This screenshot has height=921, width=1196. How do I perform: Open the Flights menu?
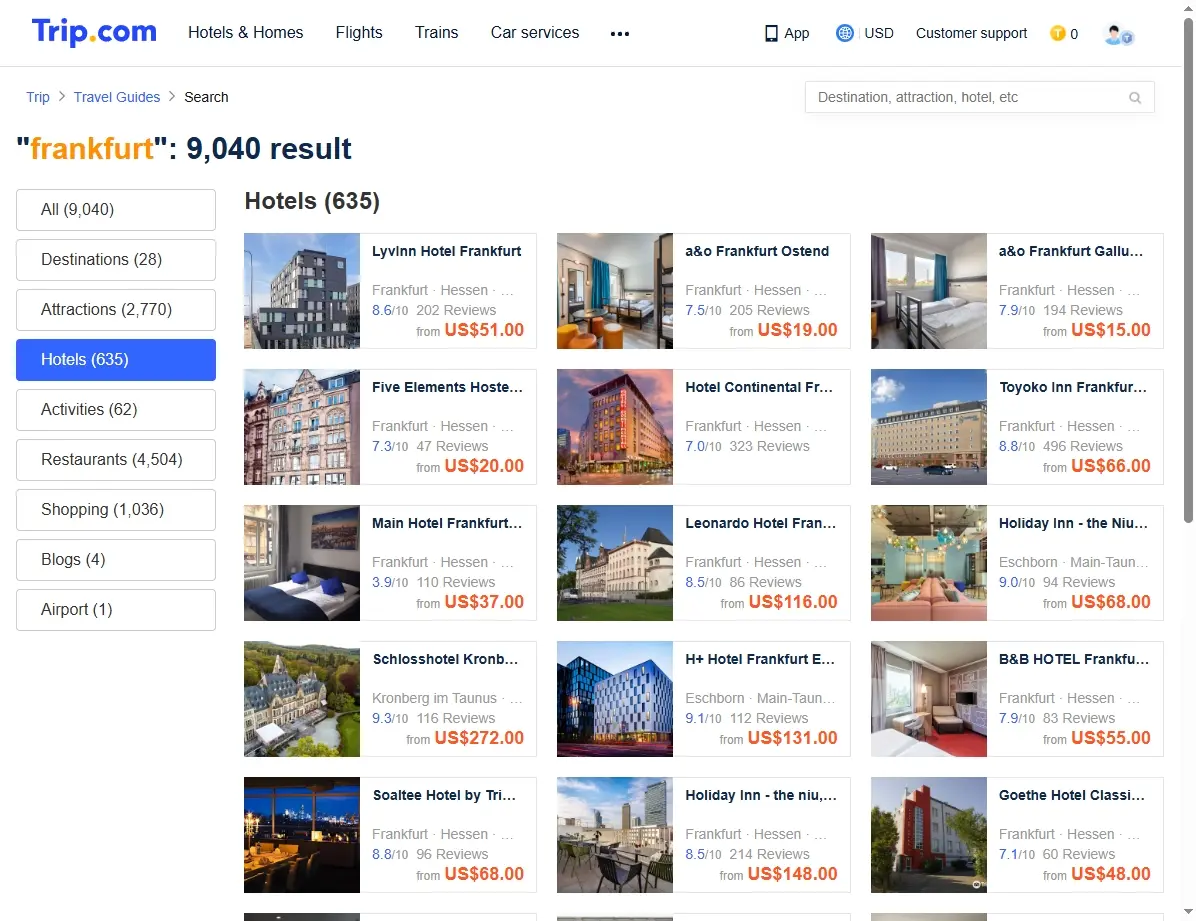coord(358,32)
